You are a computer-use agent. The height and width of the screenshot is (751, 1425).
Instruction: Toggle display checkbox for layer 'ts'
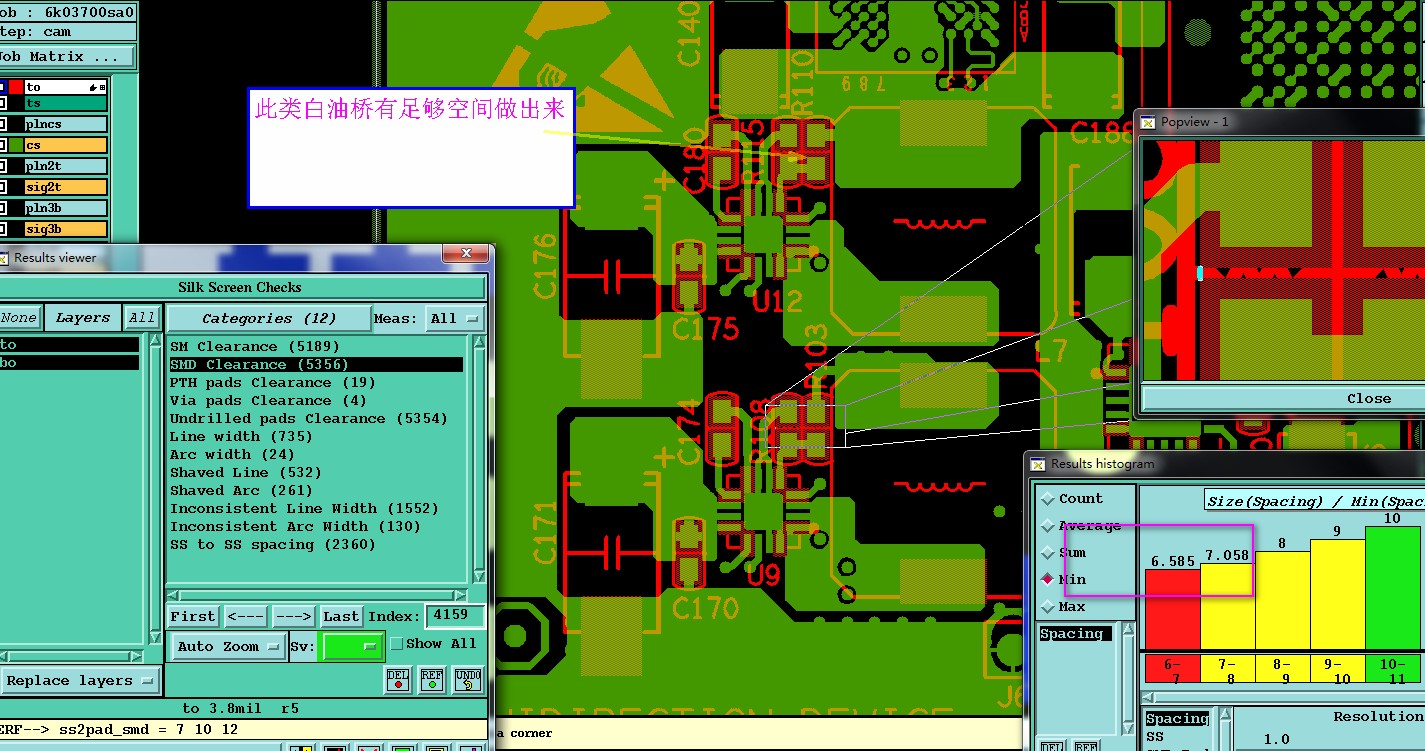pyautogui.click(x=3, y=103)
